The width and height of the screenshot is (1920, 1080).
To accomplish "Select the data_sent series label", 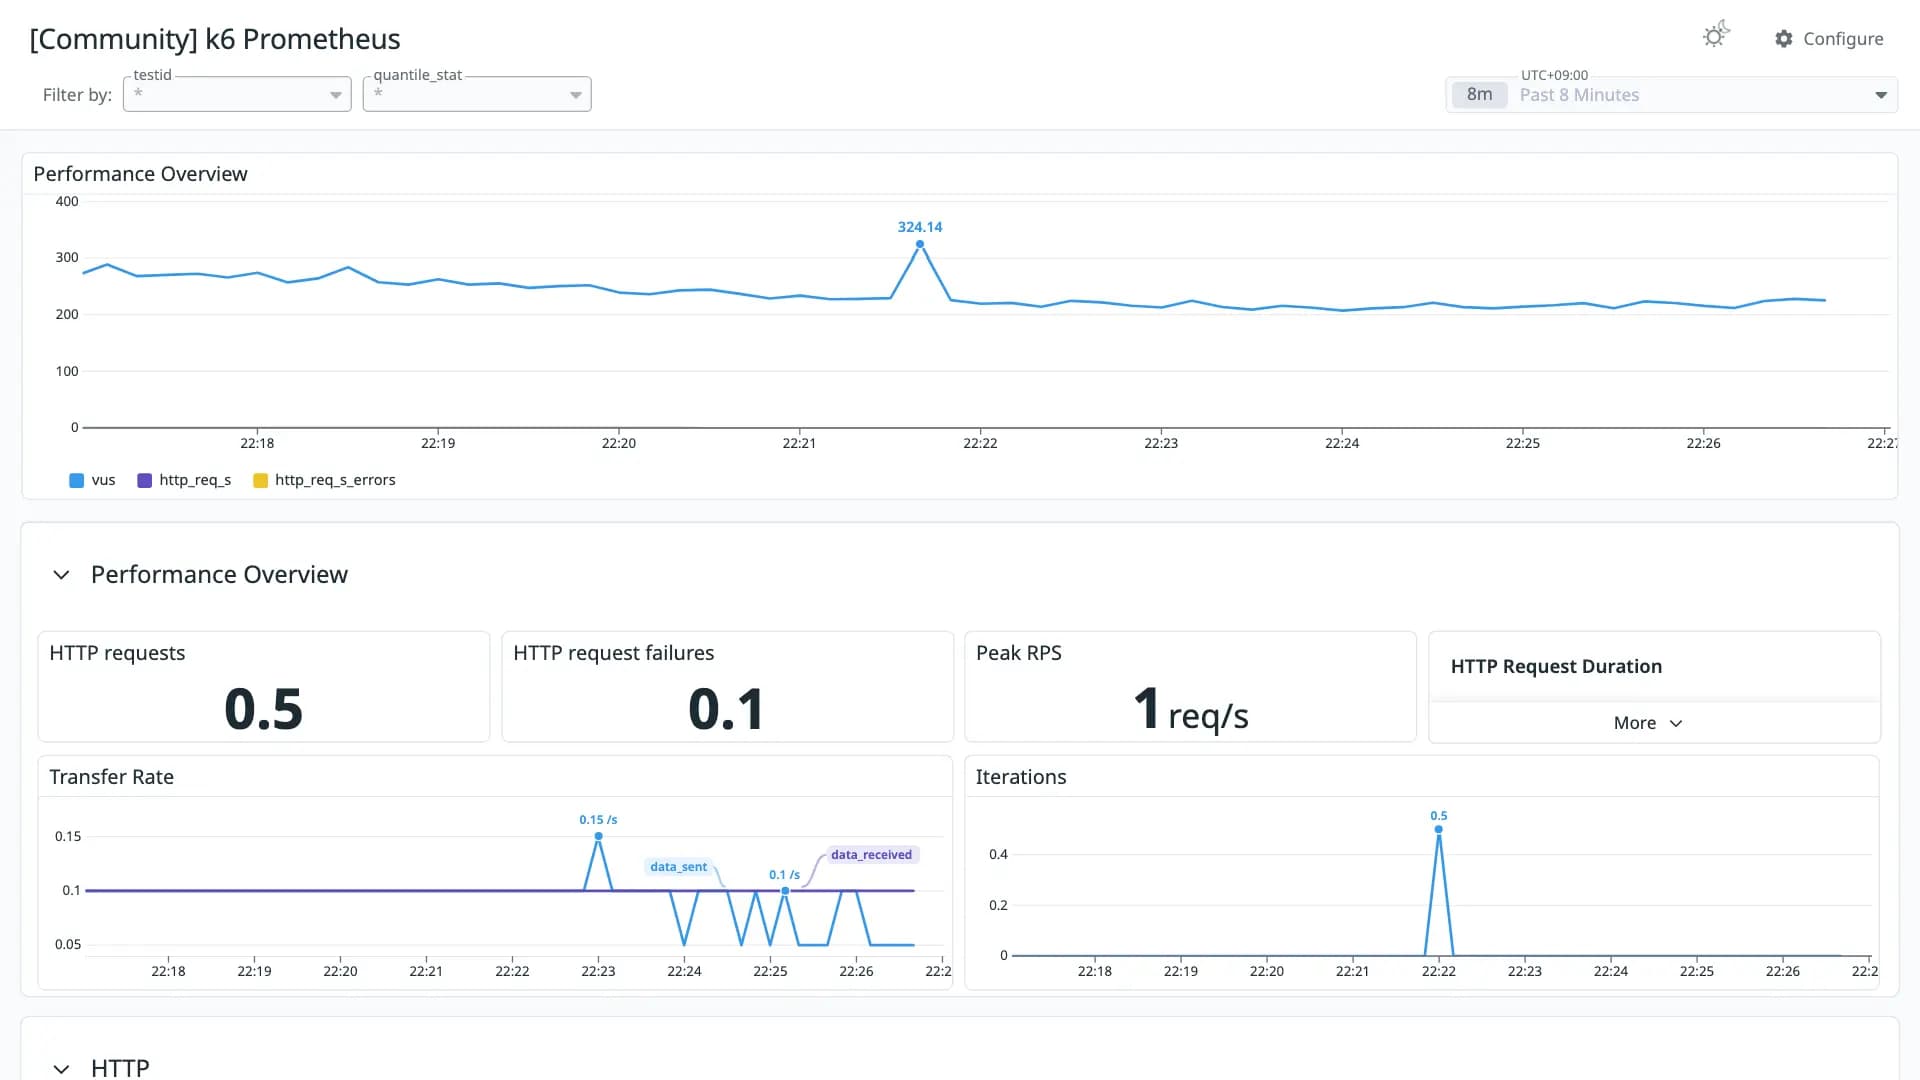I will tap(678, 867).
